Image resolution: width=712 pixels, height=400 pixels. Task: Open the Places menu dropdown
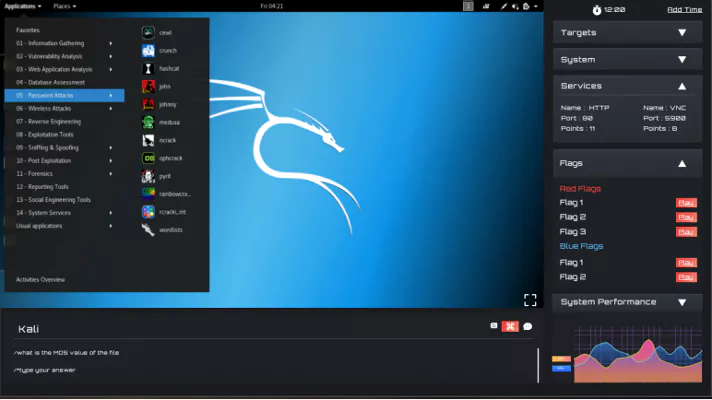64,6
